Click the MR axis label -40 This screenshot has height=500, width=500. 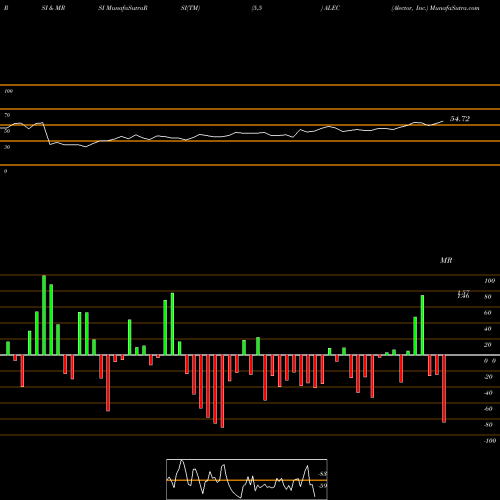pos(488,393)
